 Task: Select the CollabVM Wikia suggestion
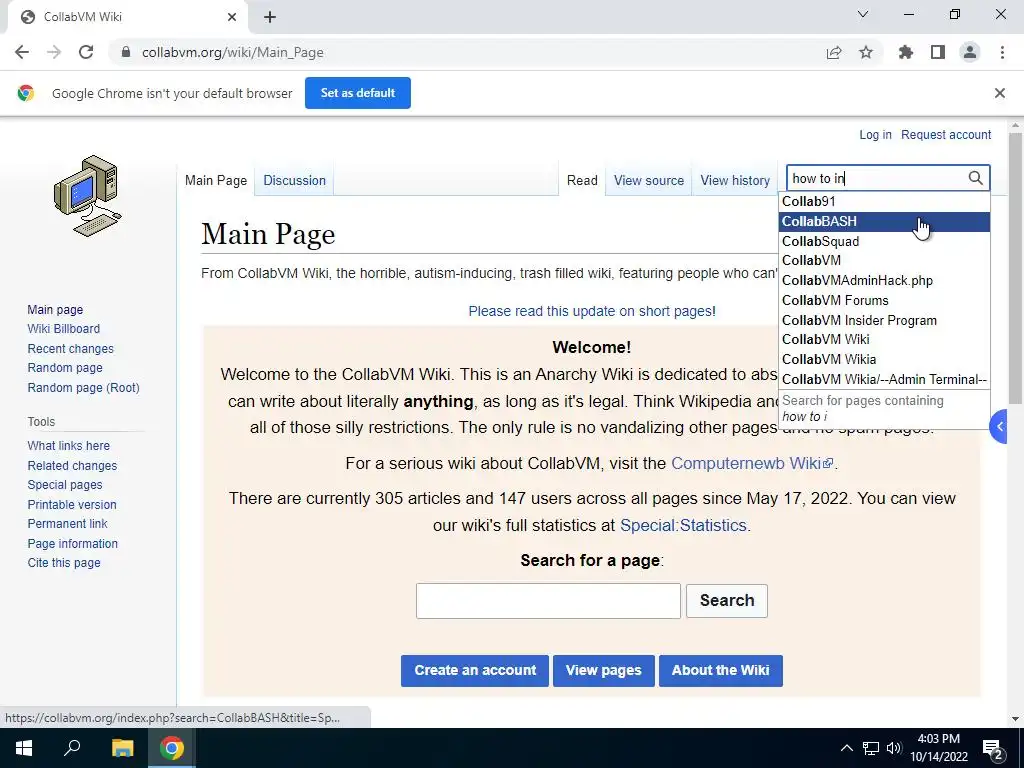(884, 359)
